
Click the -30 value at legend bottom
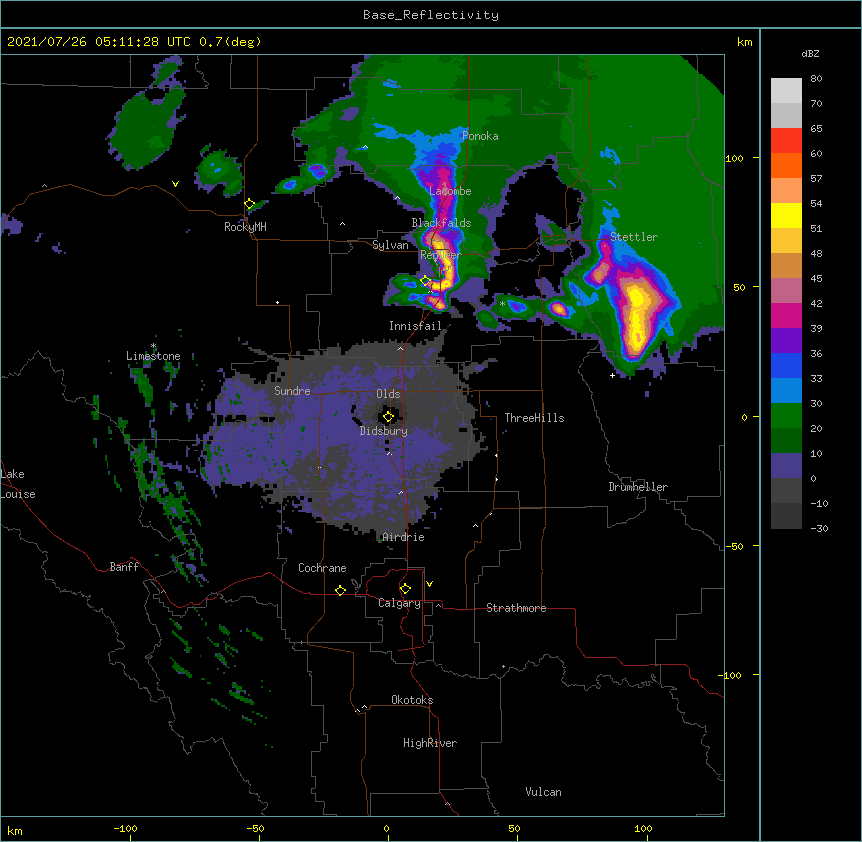(819, 528)
